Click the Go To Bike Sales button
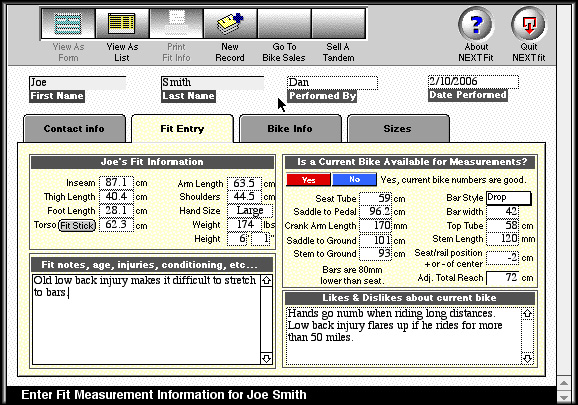The image size is (578, 405). pos(284,24)
